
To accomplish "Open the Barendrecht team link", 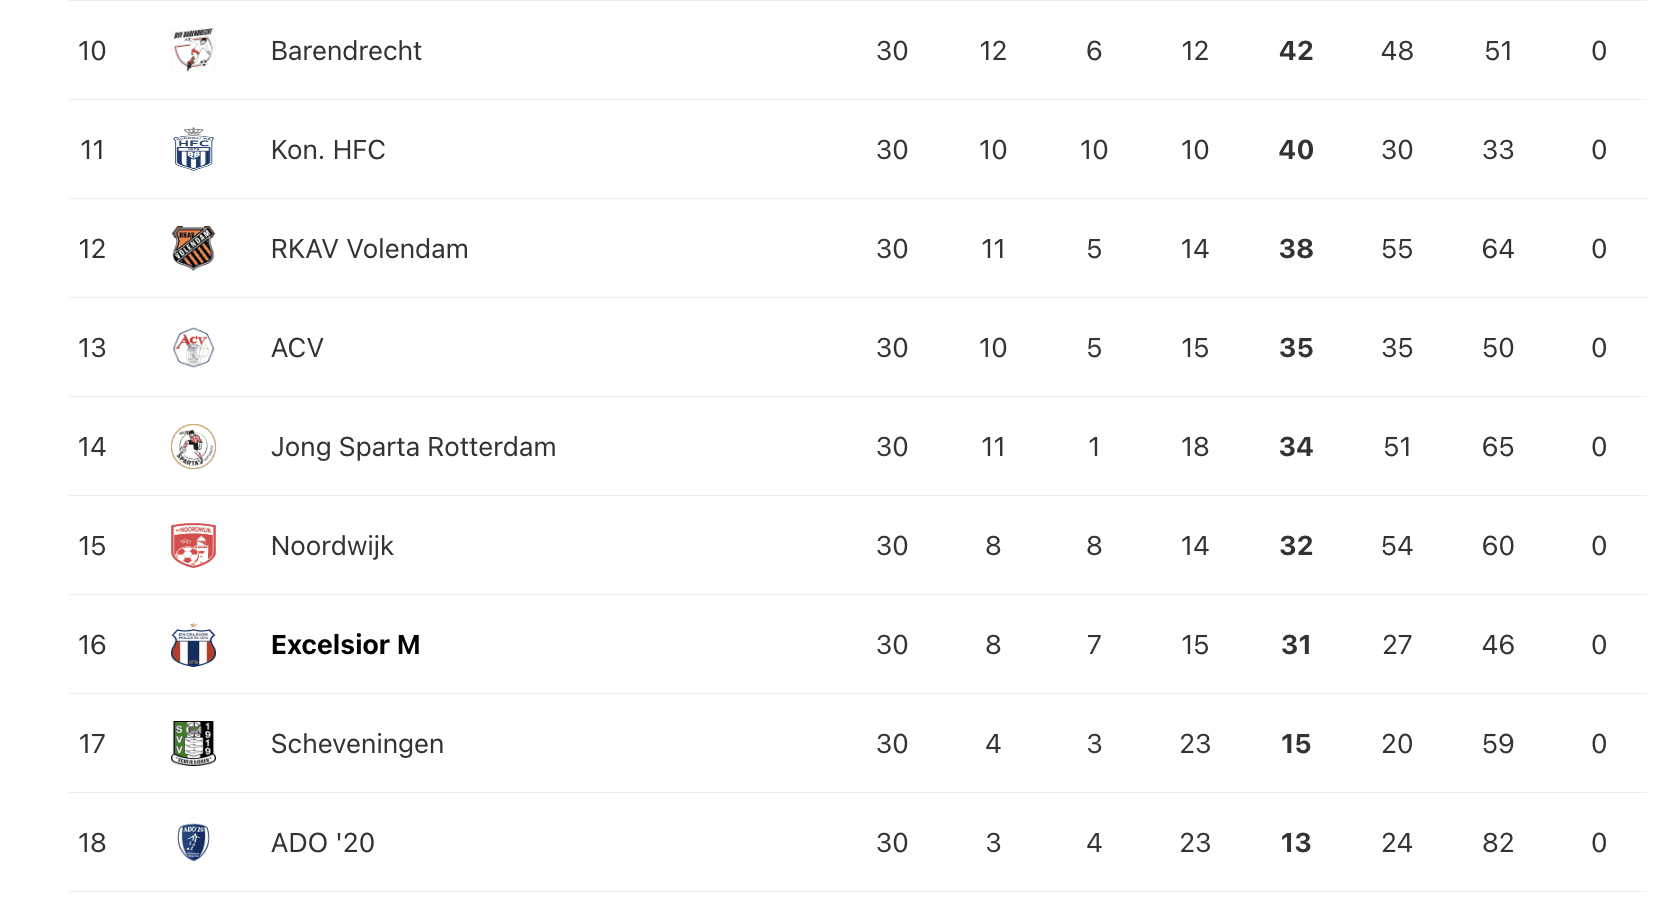I will point(346,51).
